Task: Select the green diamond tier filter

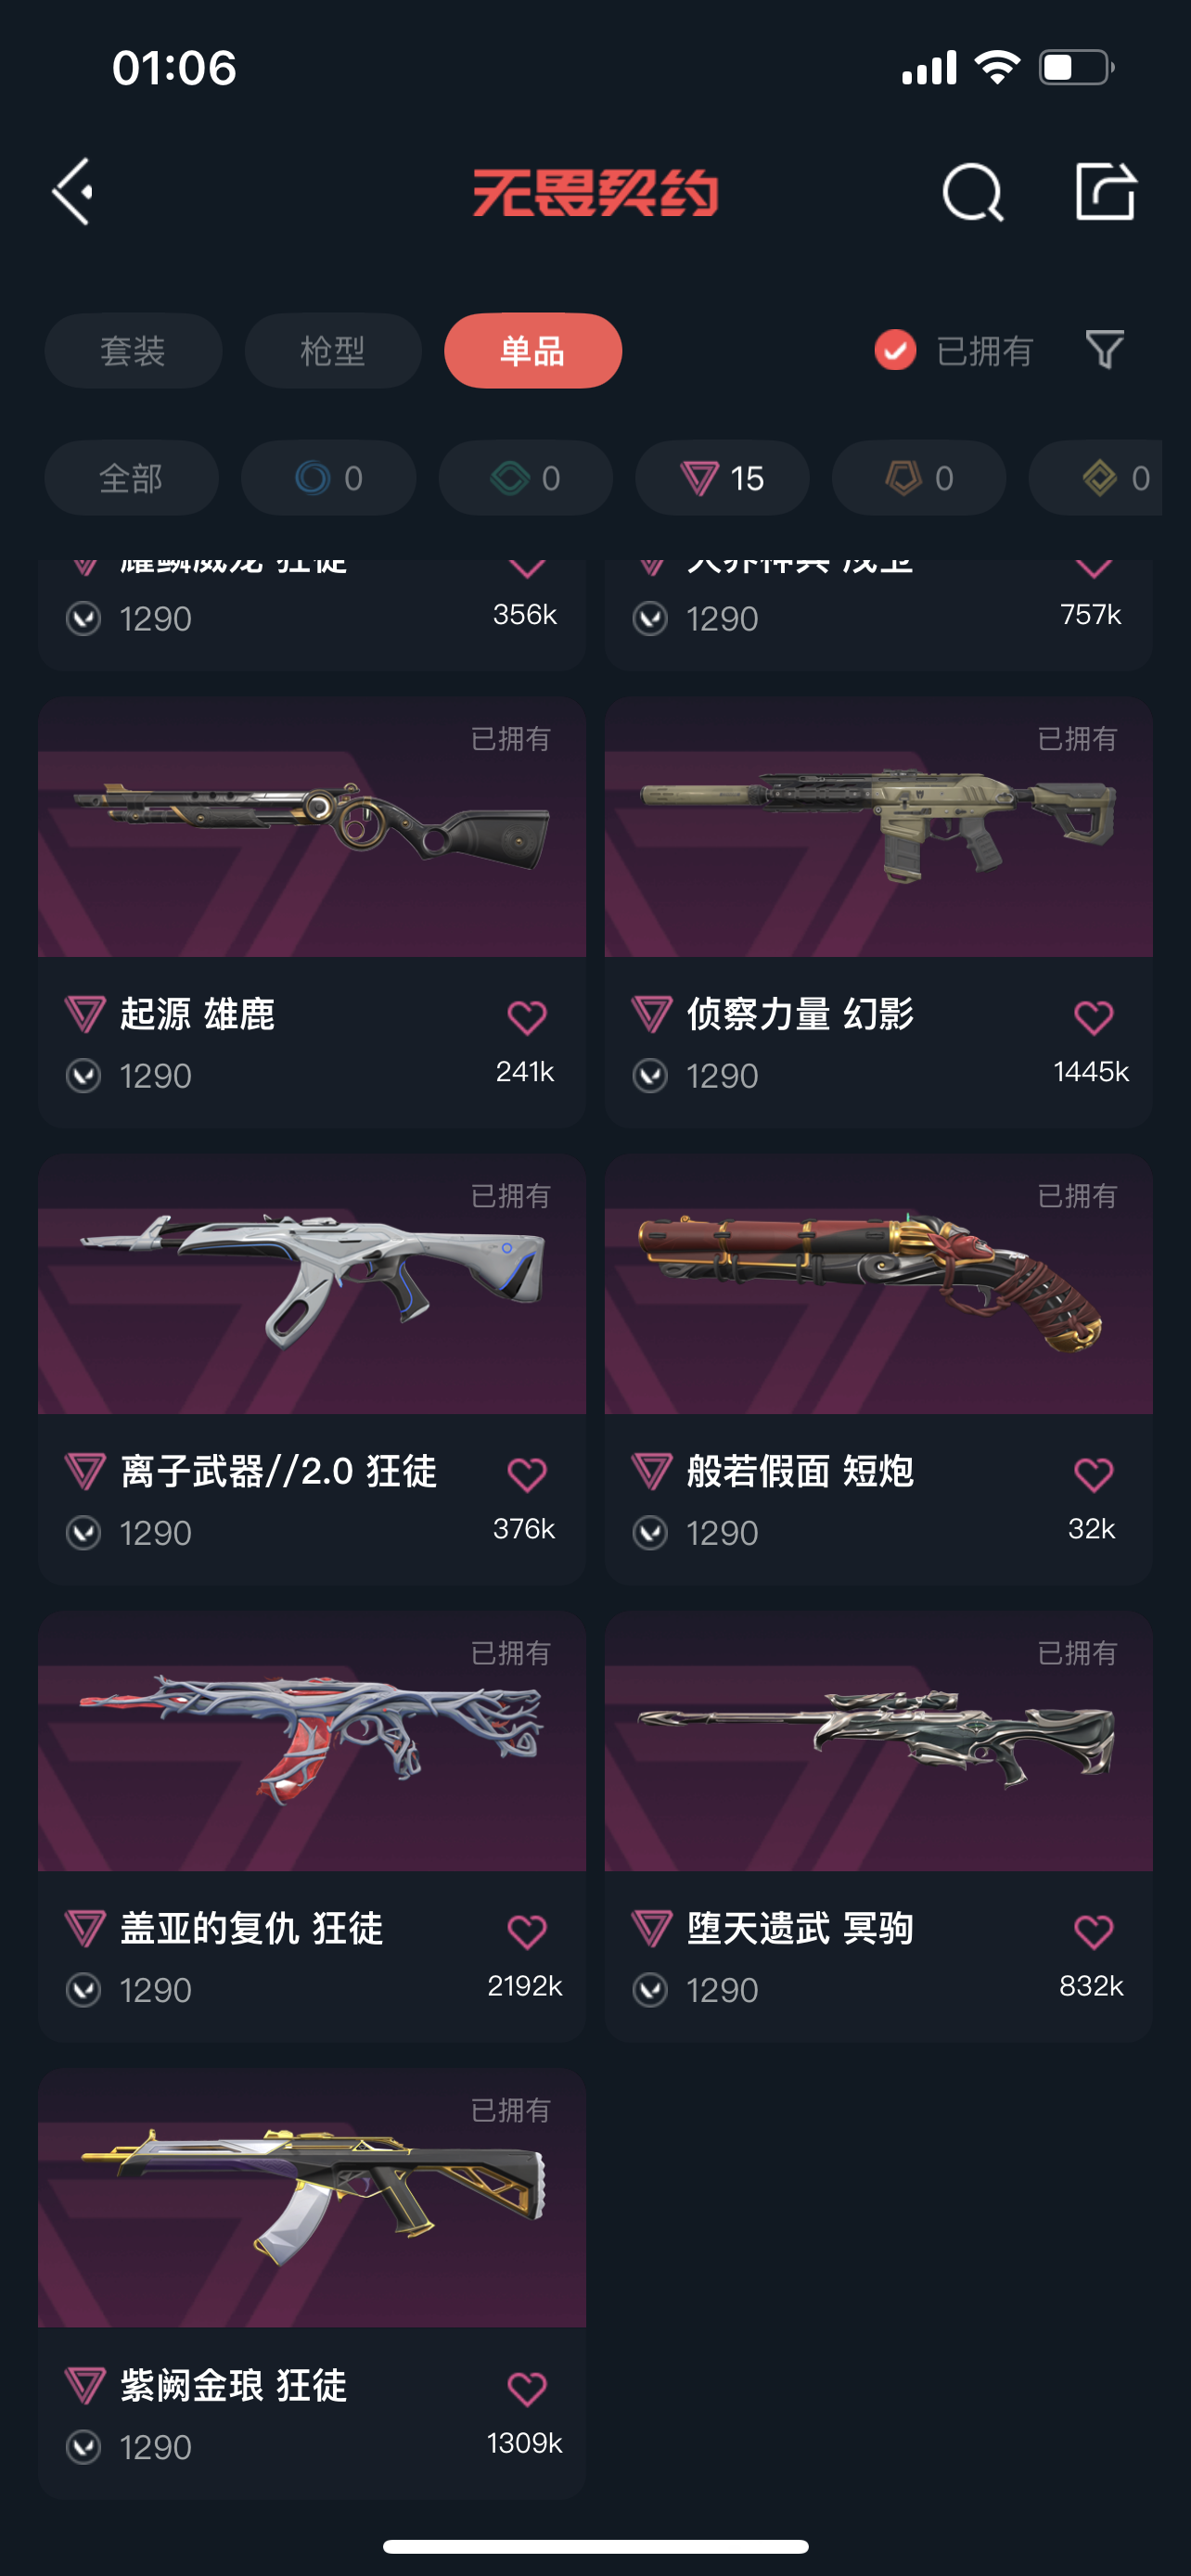Action: [x=525, y=478]
